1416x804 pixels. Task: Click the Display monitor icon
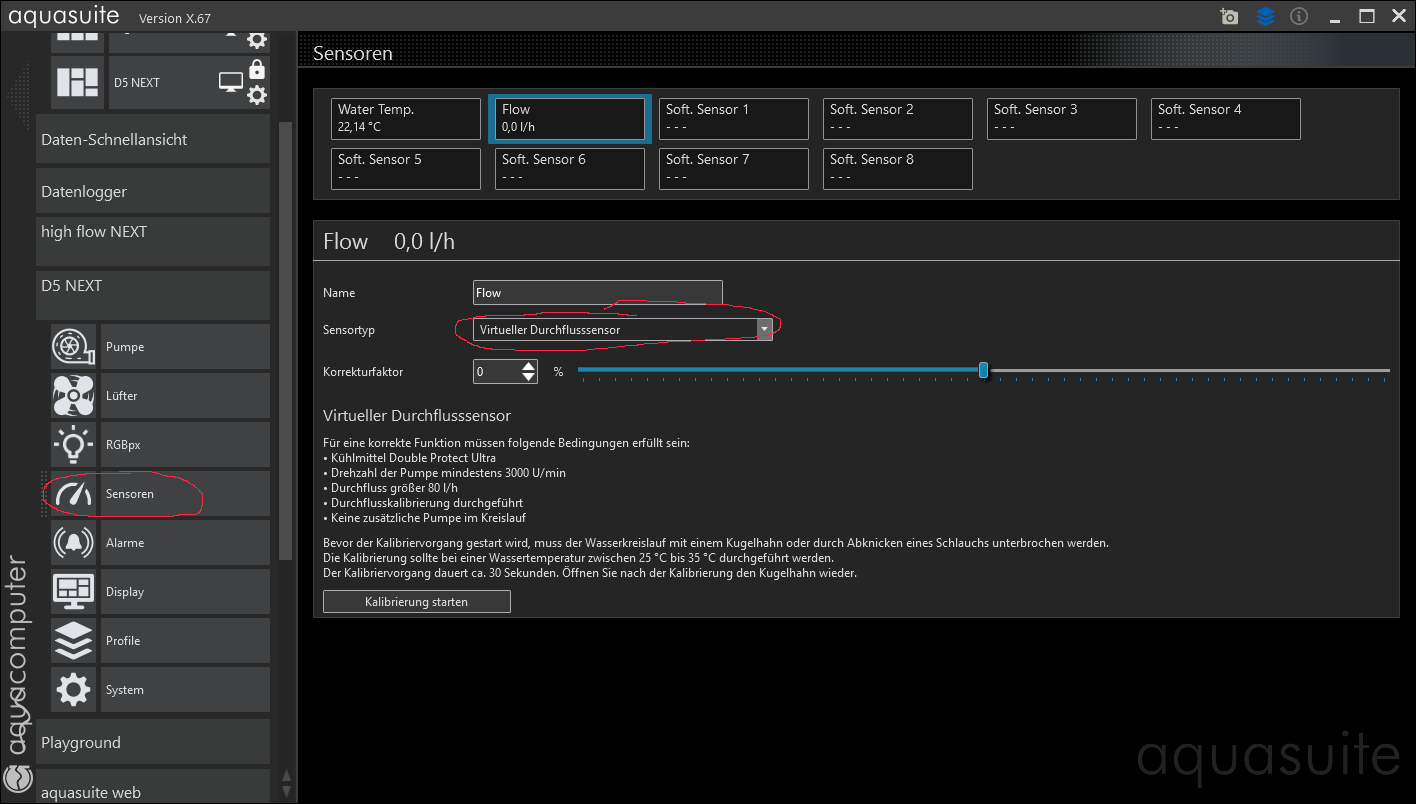click(x=74, y=591)
